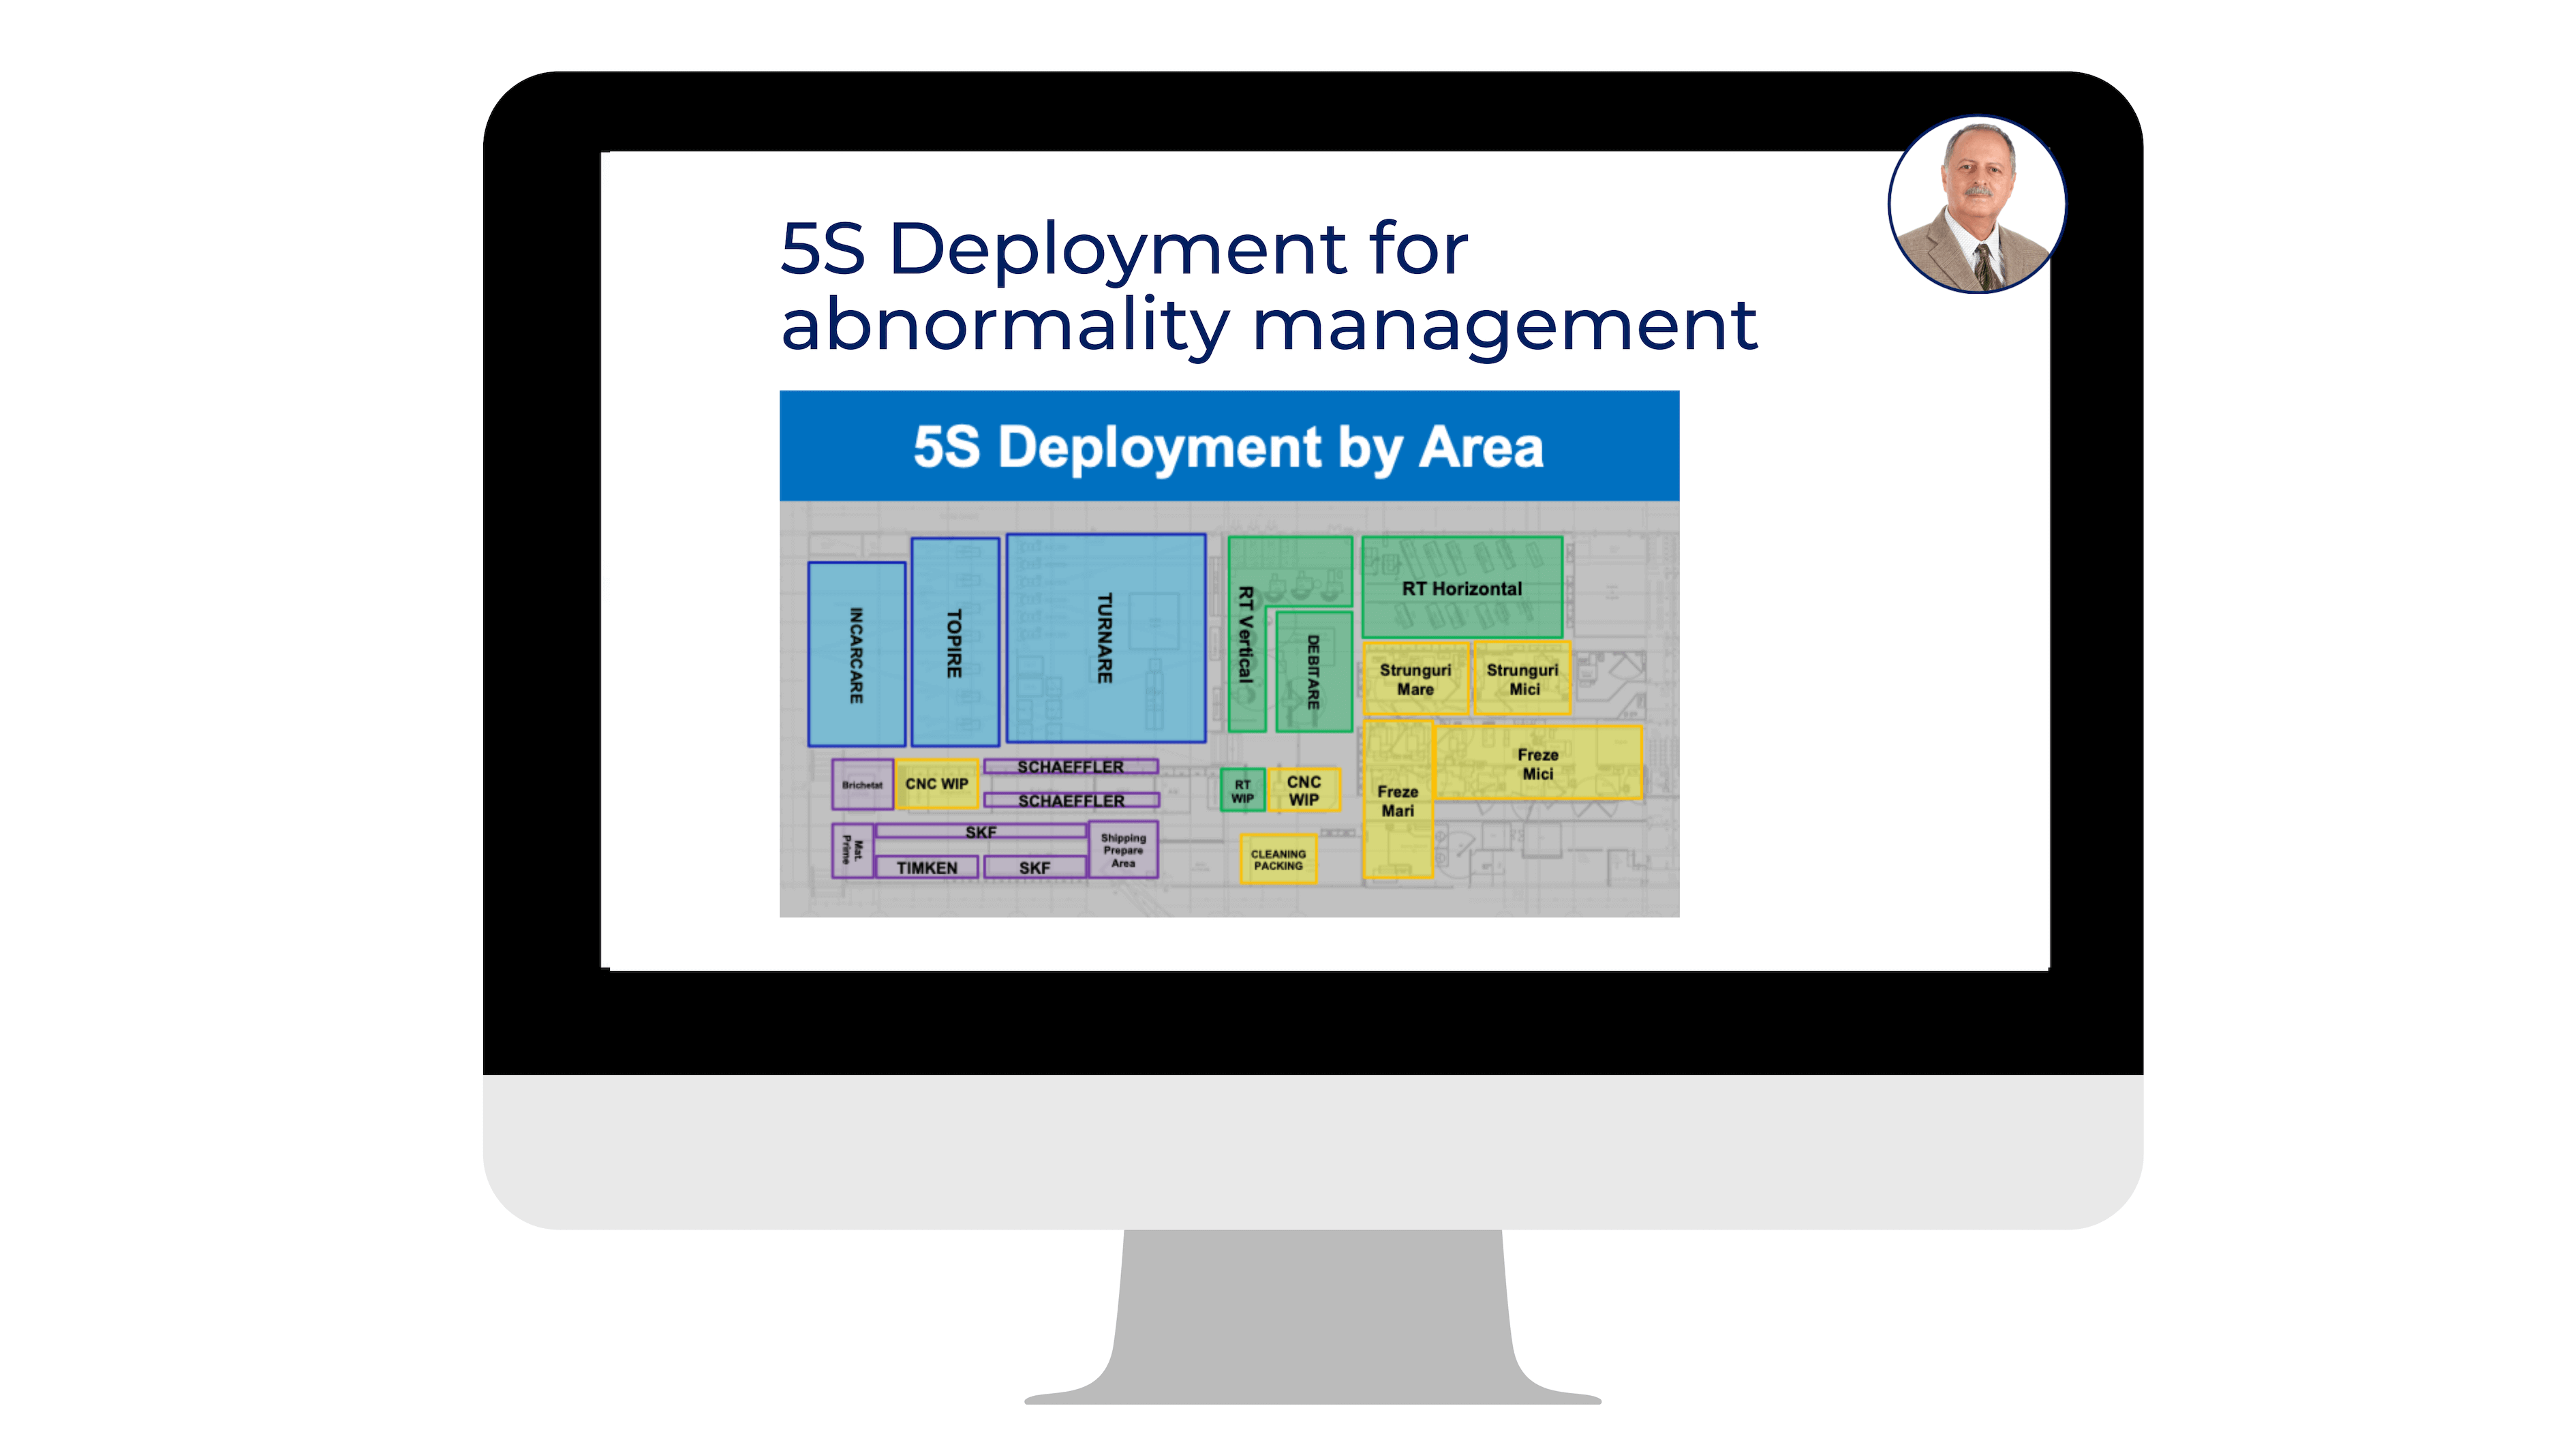Select the TURNARE blue area block
The image size is (2576, 1449).
click(1106, 638)
